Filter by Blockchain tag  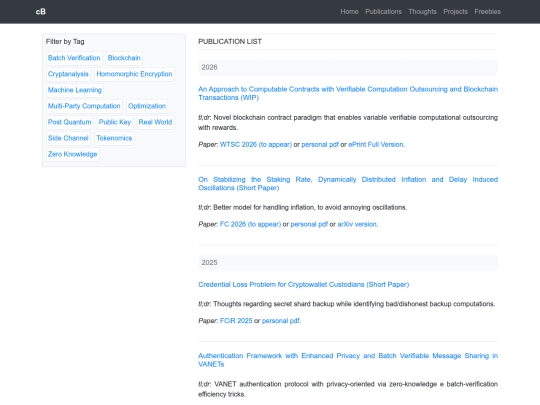click(124, 58)
